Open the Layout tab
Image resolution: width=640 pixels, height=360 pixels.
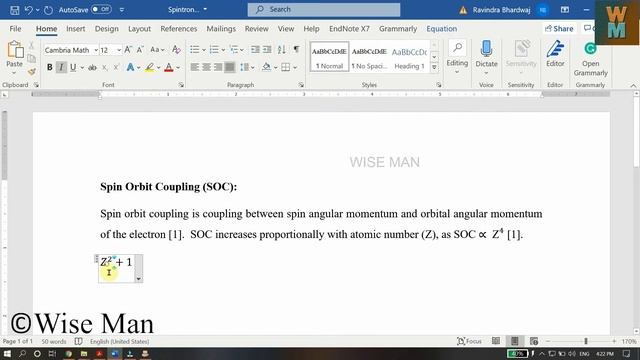tap(139, 29)
